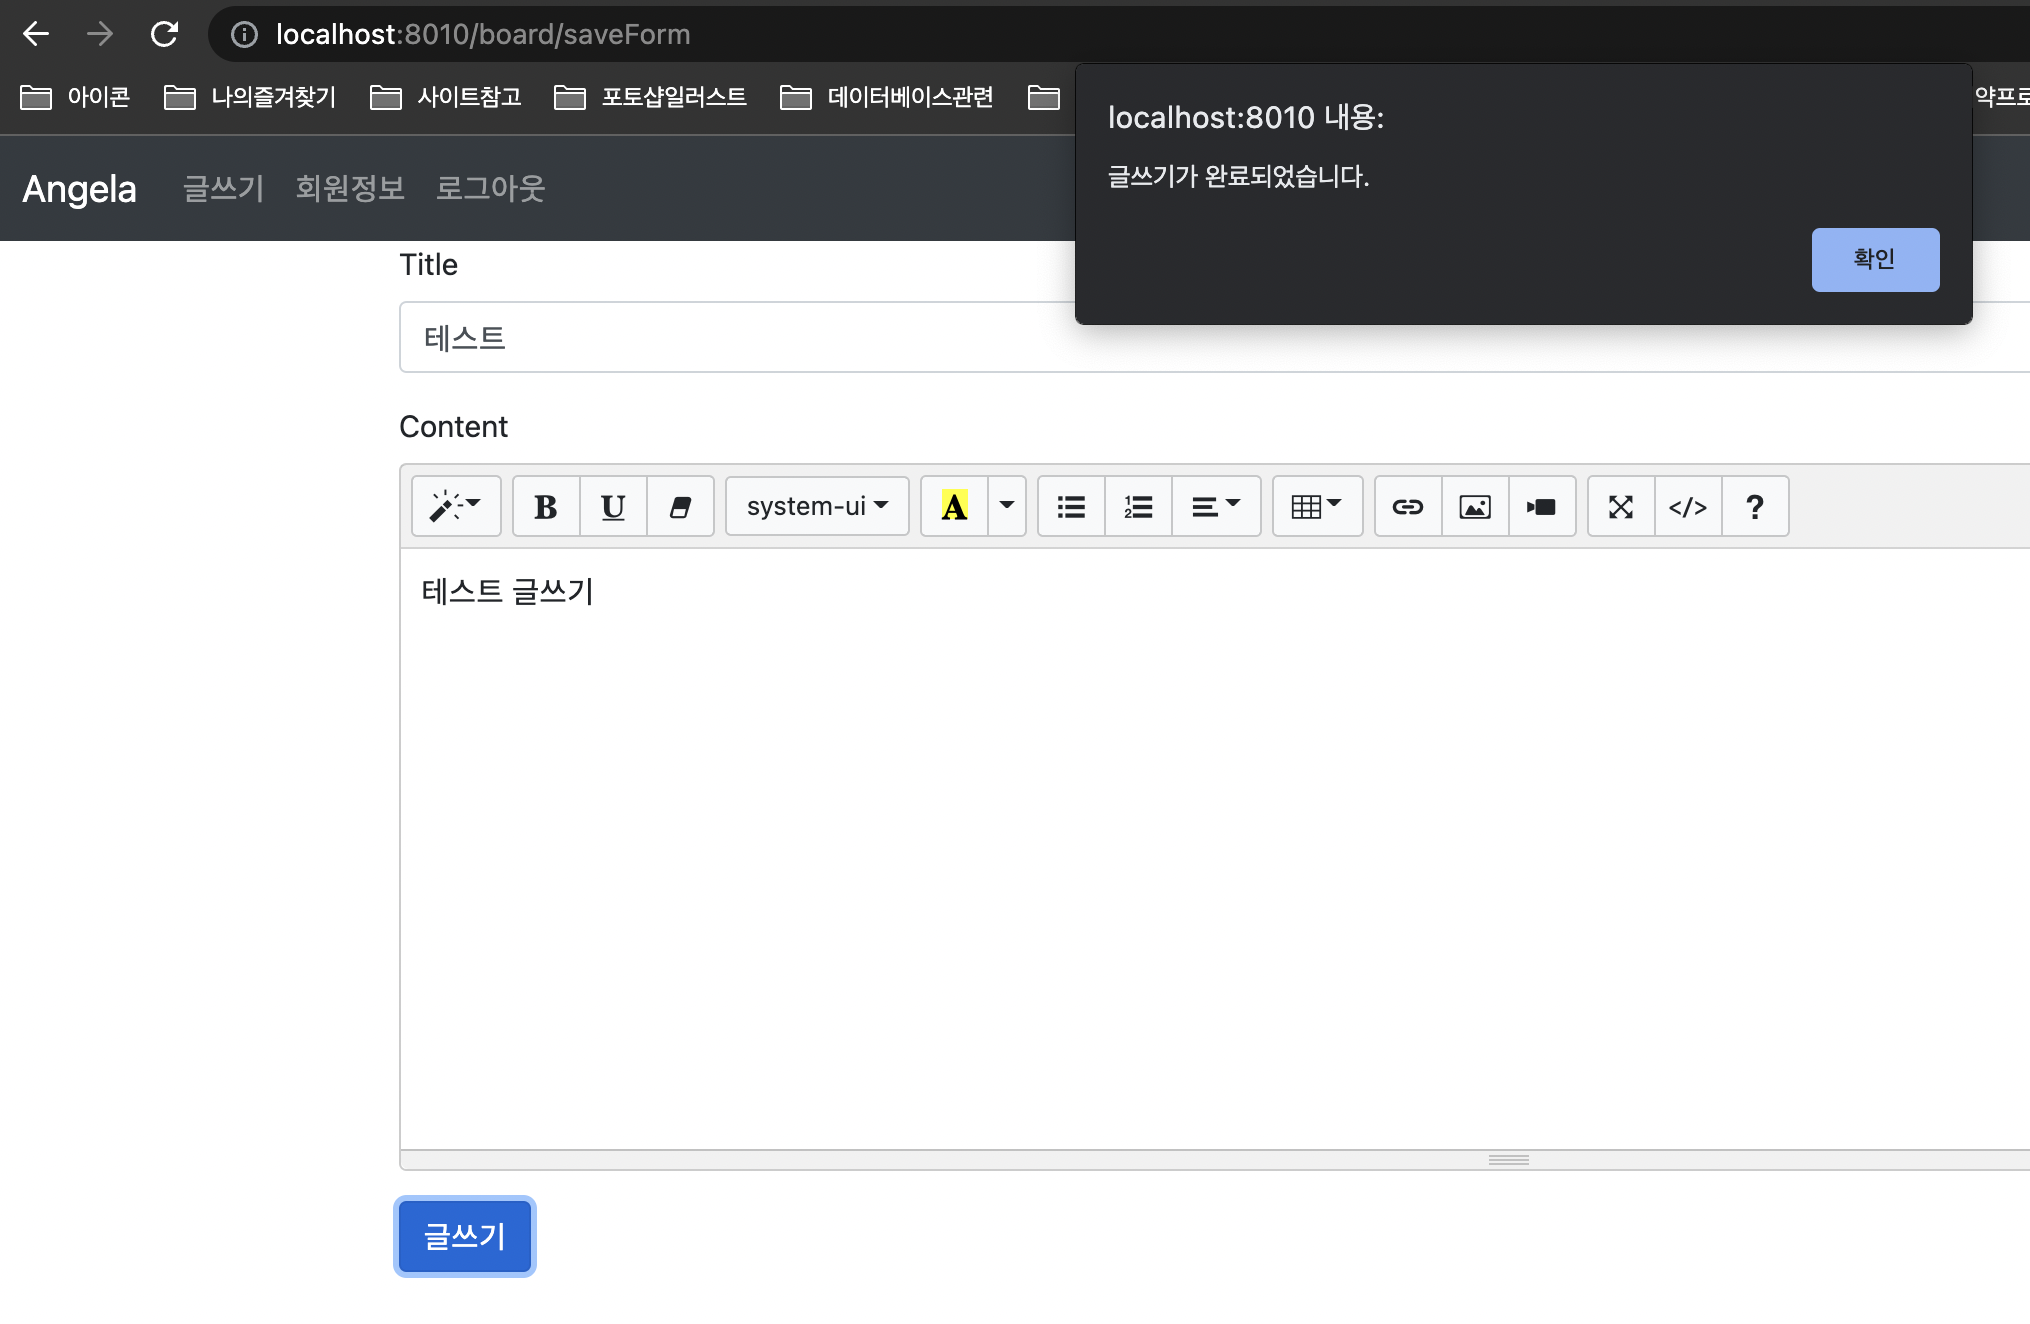
Task: Click the insert link icon
Action: coord(1408,506)
